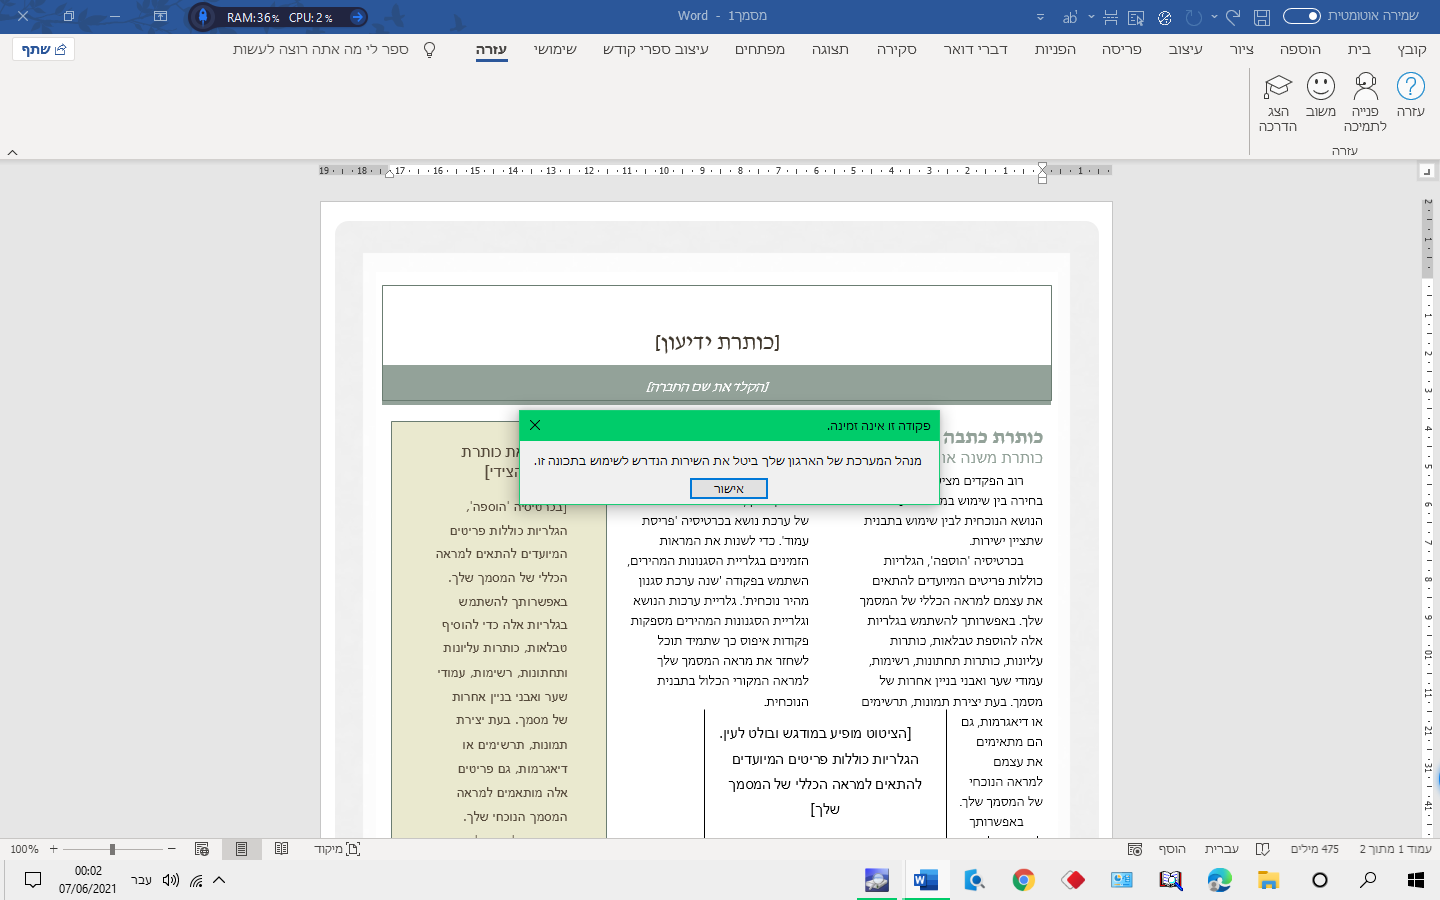The height and width of the screenshot is (900, 1440).
Task: Click the proofing book icon in status bar
Action: pos(1262,849)
